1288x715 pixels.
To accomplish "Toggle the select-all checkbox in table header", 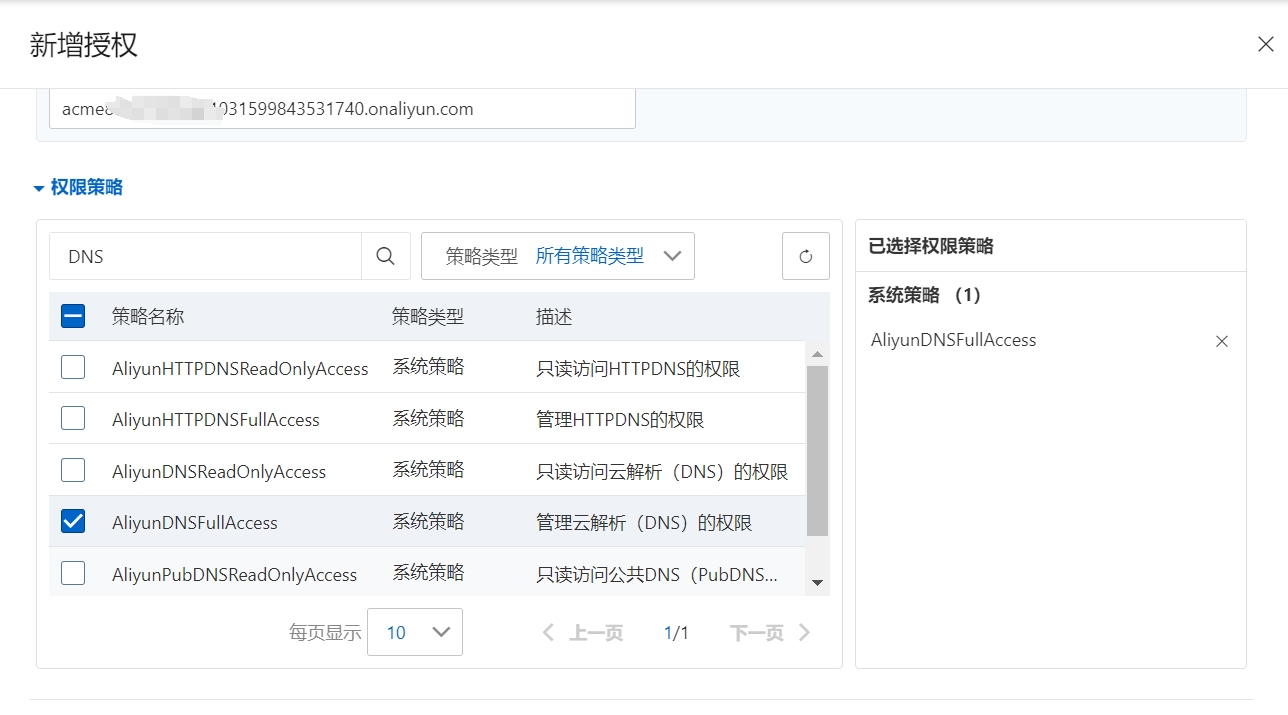I will click(x=73, y=316).
